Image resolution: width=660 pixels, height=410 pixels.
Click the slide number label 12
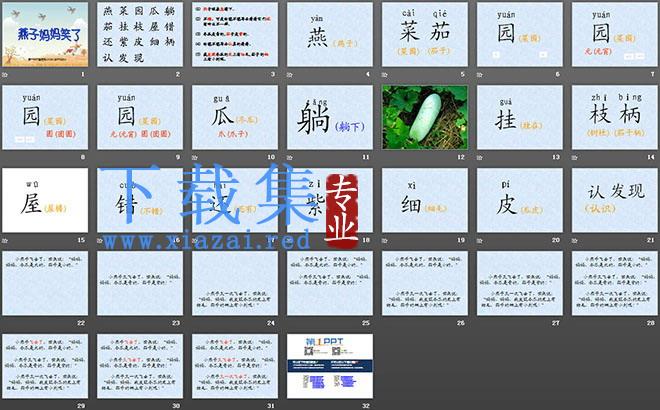point(461,157)
